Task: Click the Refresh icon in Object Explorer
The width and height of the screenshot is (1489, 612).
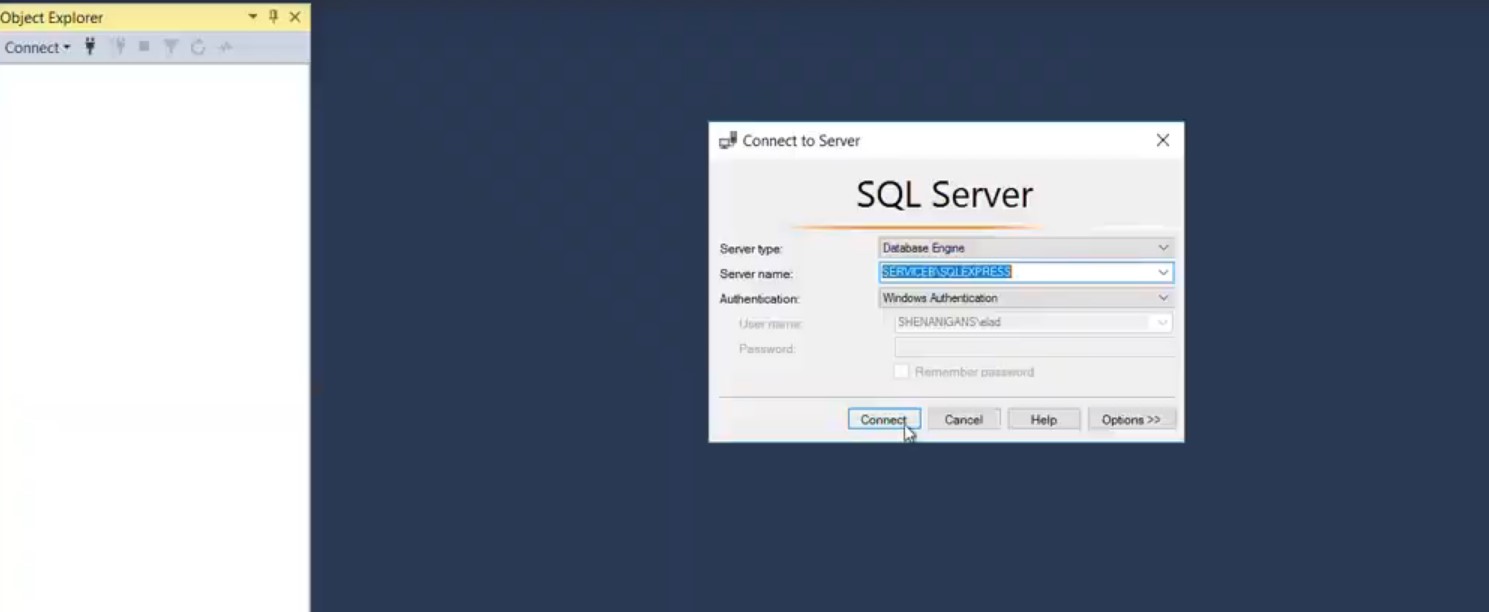Action: tap(198, 47)
